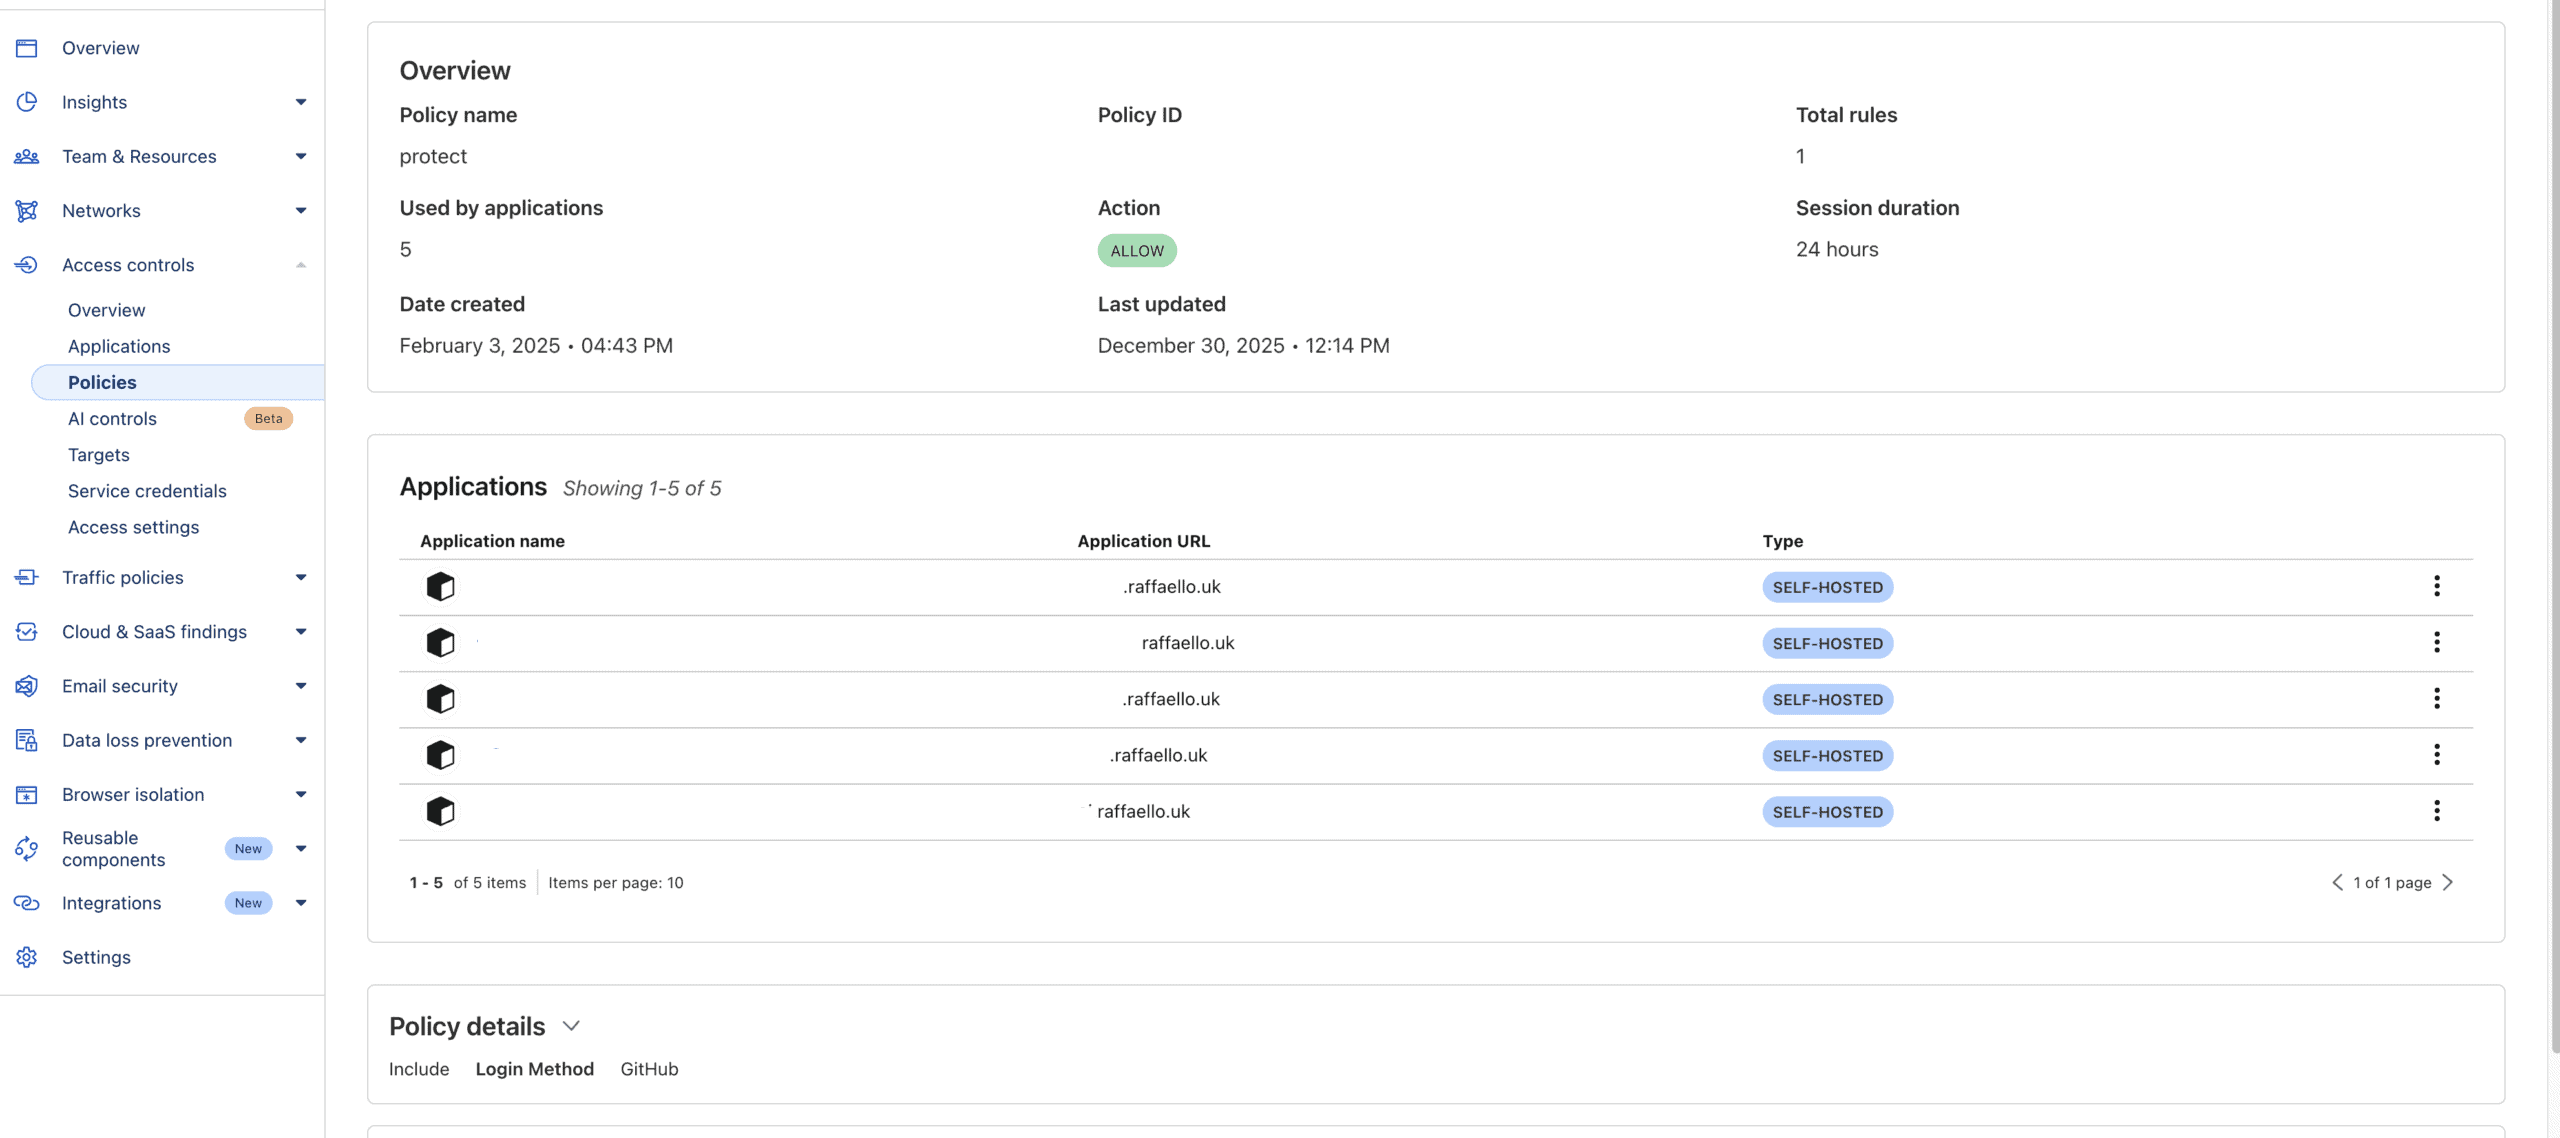
Task: Expand the Email security arrow
Action: point(301,686)
